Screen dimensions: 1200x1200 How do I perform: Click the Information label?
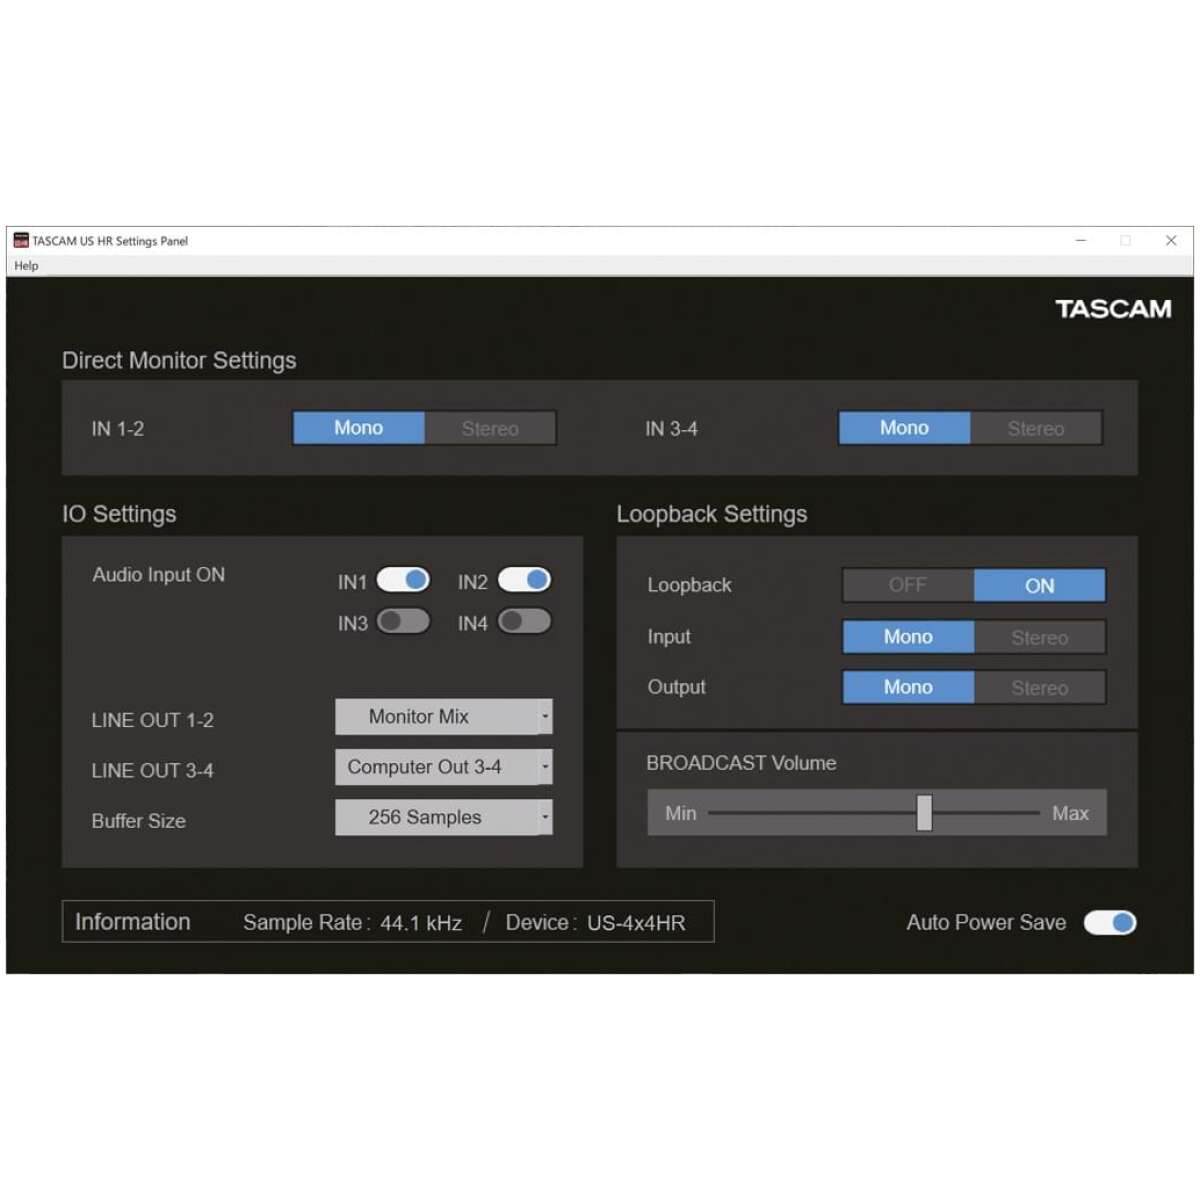[x=132, y=922]
